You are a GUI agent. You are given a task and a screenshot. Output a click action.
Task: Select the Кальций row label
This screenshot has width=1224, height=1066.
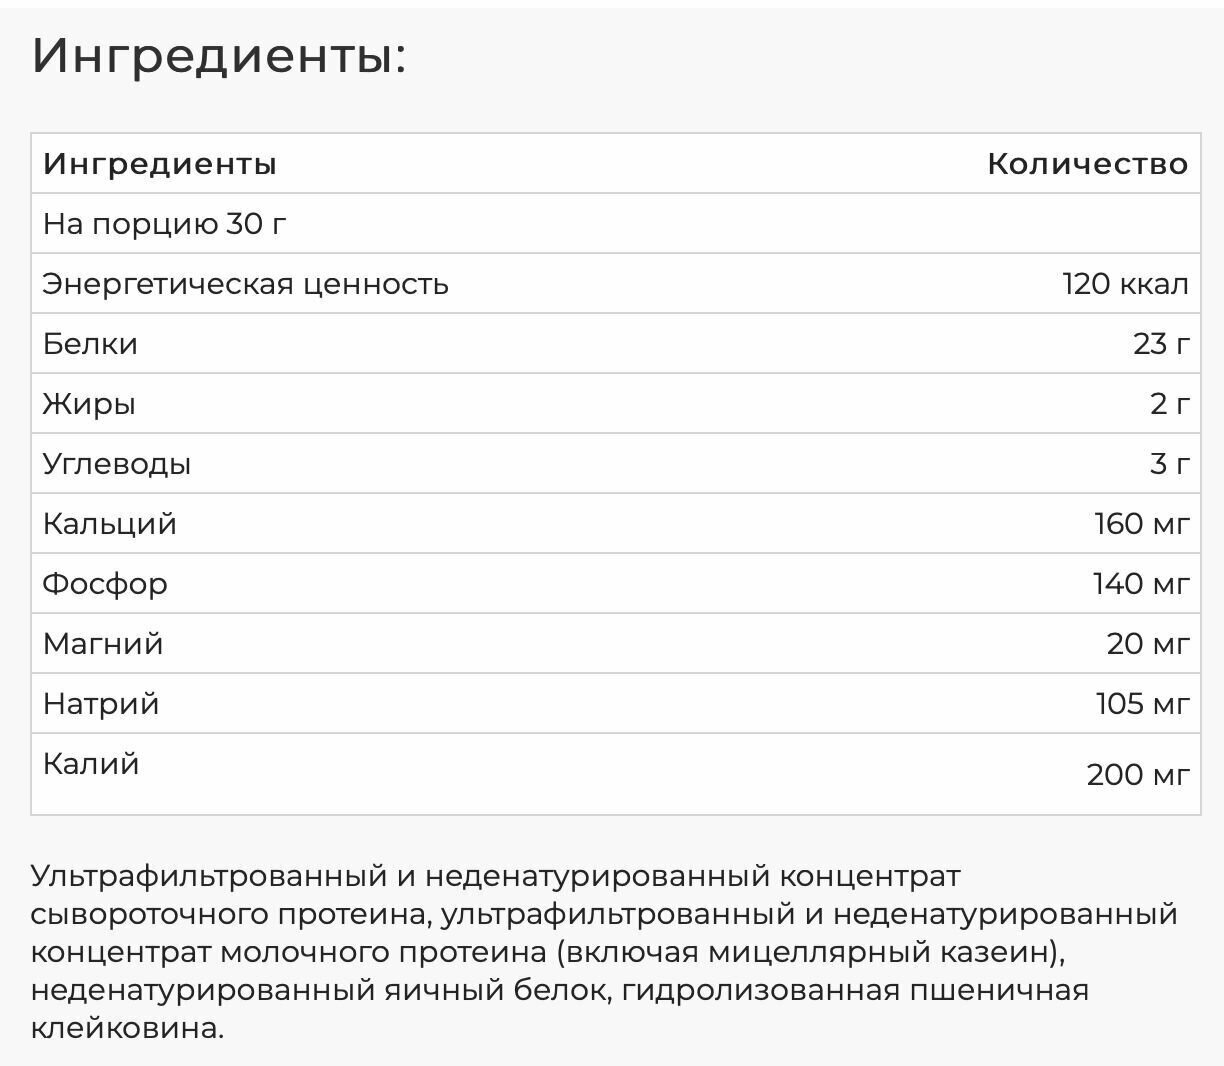click(109, 524)
